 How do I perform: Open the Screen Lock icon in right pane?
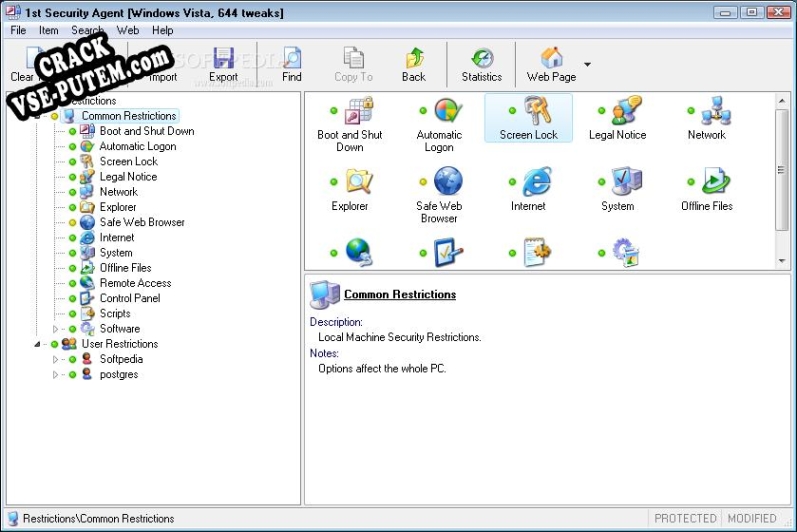[x=528, y=118]
